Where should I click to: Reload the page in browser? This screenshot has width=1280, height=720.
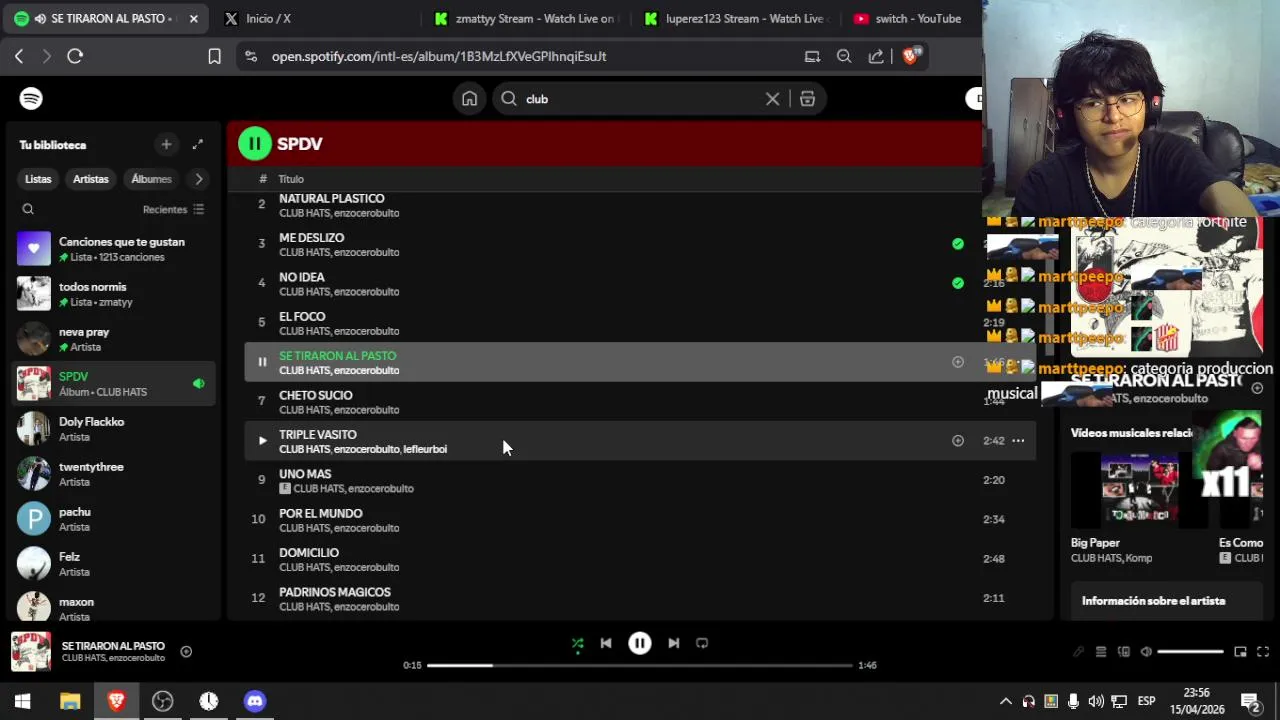[x=75, y=56]
